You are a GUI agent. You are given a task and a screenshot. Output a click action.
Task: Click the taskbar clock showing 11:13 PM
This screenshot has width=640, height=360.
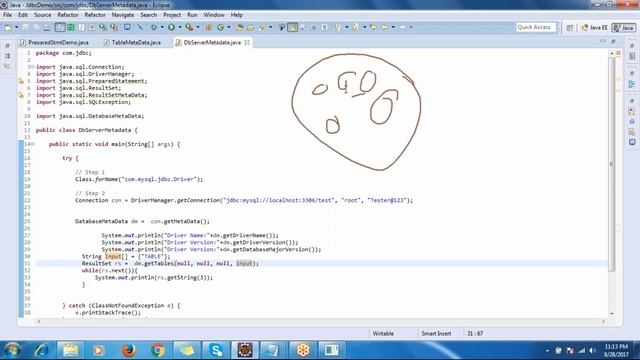(616, 350)
